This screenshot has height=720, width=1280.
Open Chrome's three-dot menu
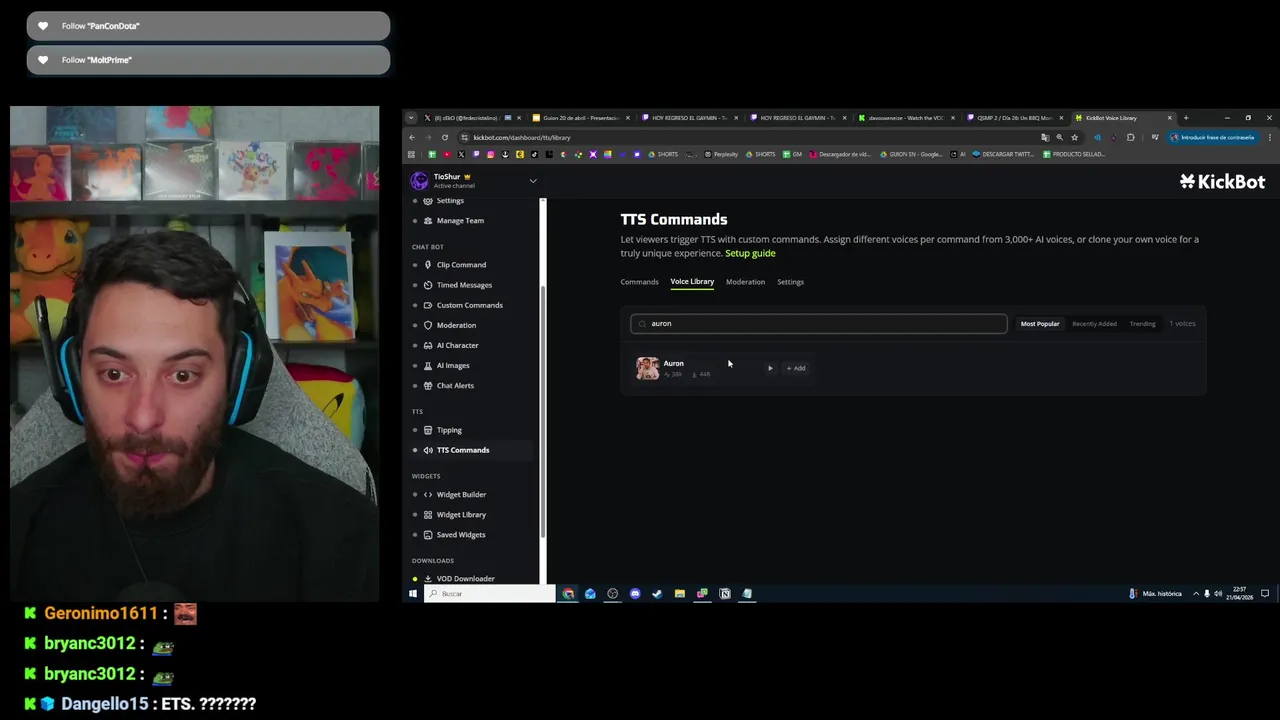pyautogui.click(x=1270, y=137)
